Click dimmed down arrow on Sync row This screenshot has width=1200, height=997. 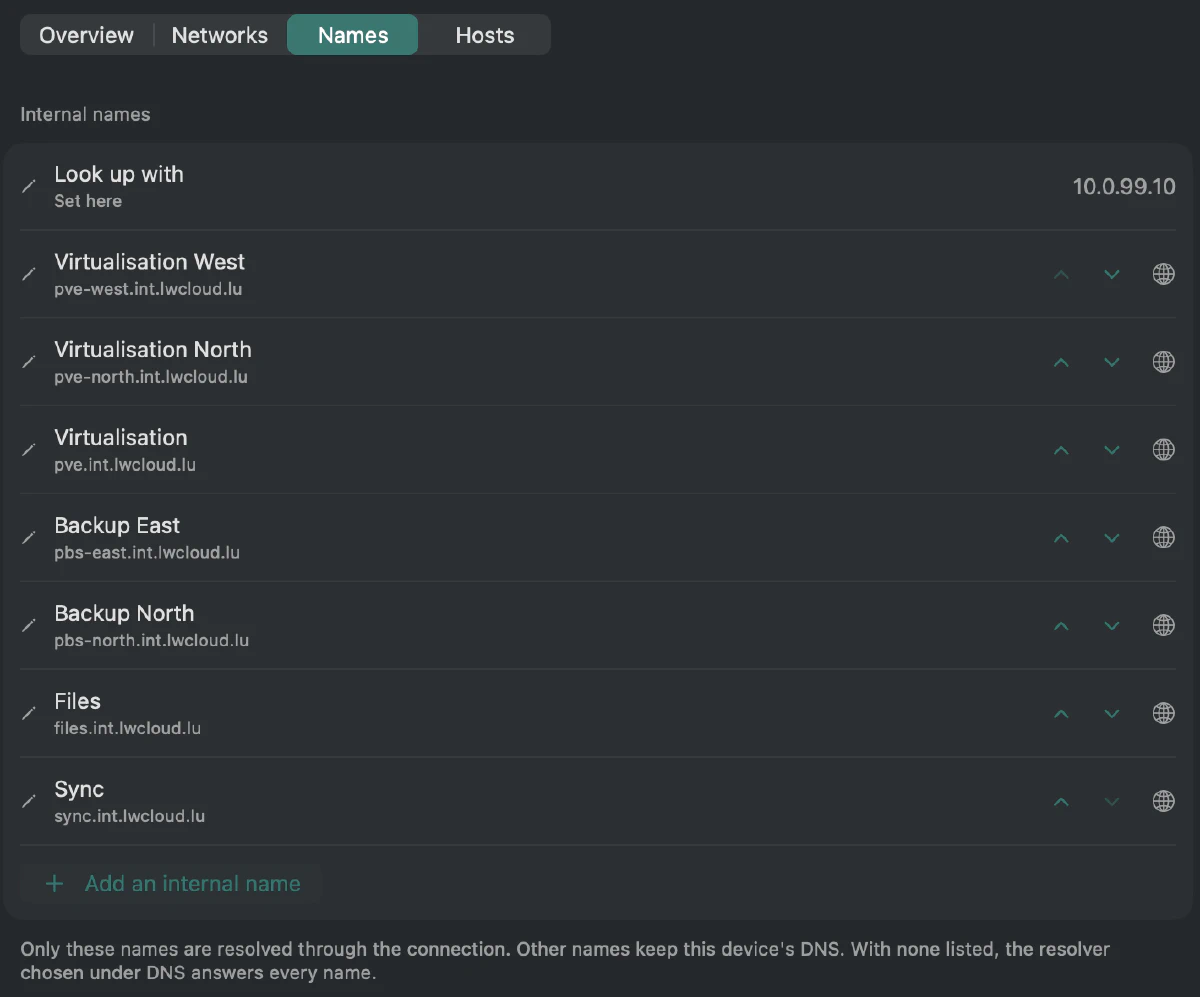pyautogui.click(x=1112, y=802)
